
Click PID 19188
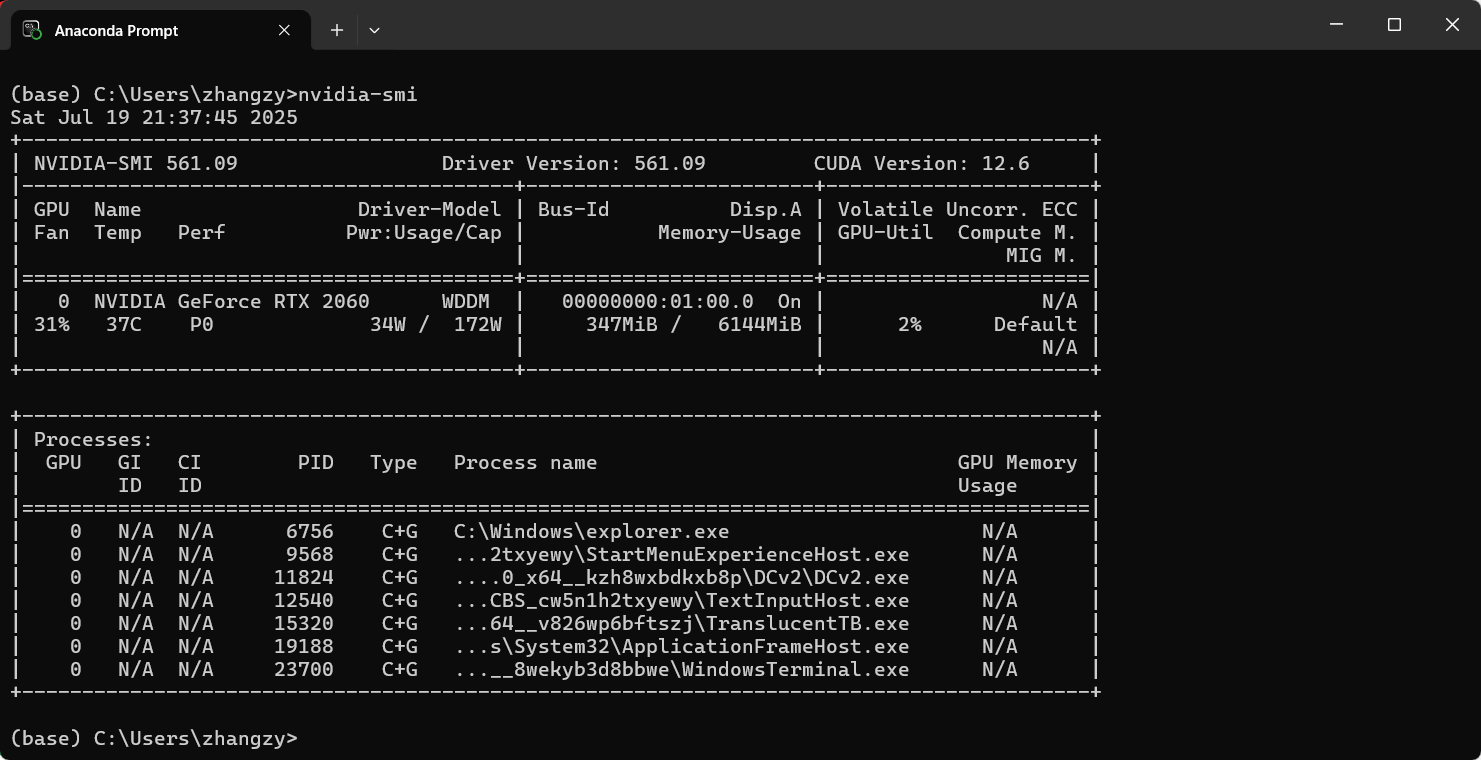304,646
